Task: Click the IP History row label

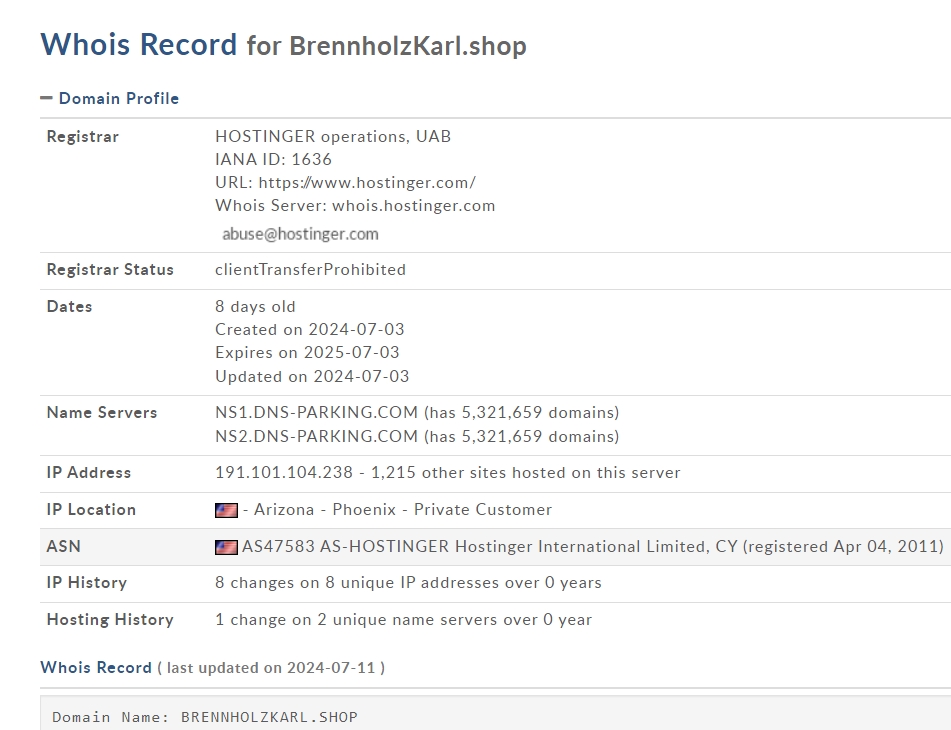Action: pyautogui.click(x=87, y=583)
